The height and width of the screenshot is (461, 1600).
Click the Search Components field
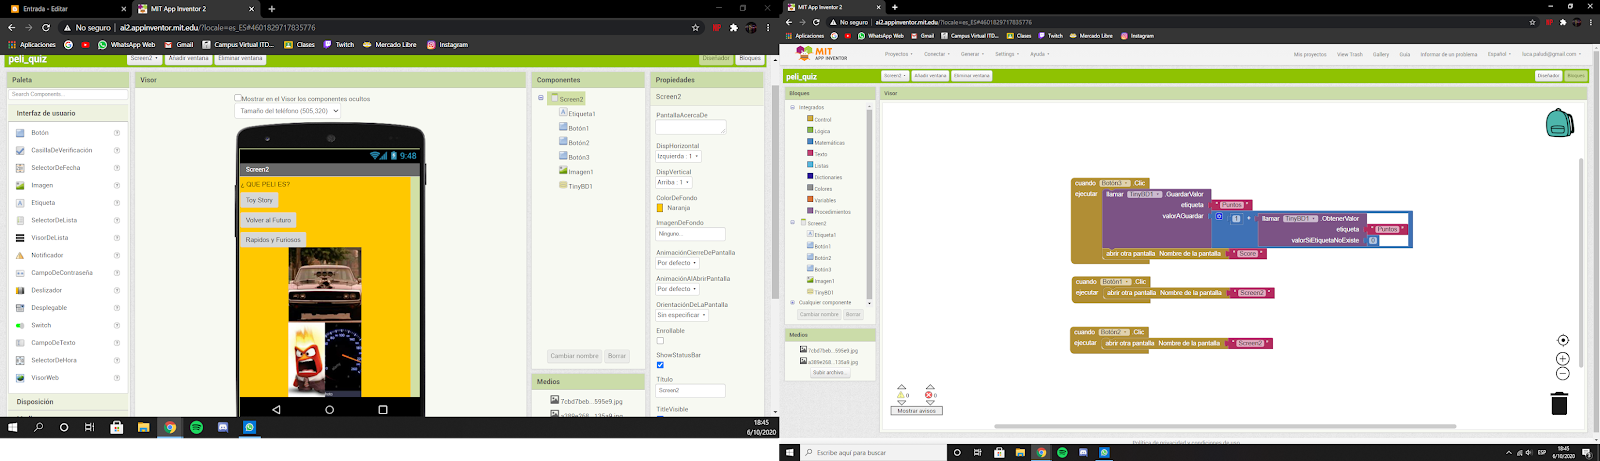click(x=68, y=94)
